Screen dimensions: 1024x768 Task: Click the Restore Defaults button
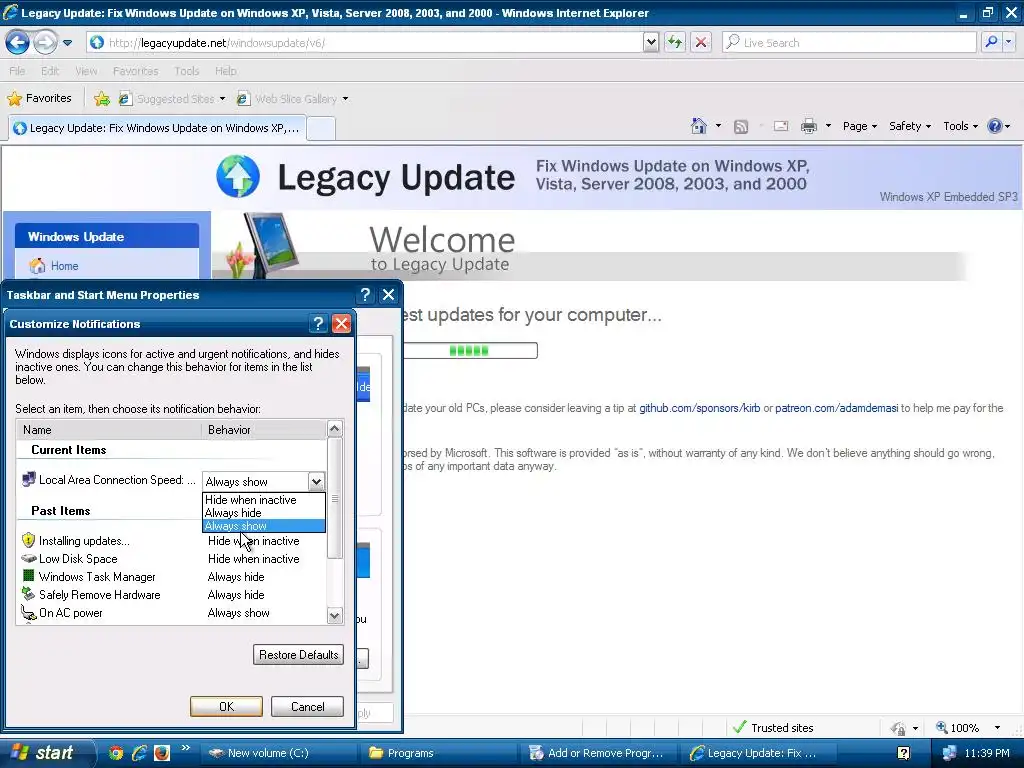[298, 655]
